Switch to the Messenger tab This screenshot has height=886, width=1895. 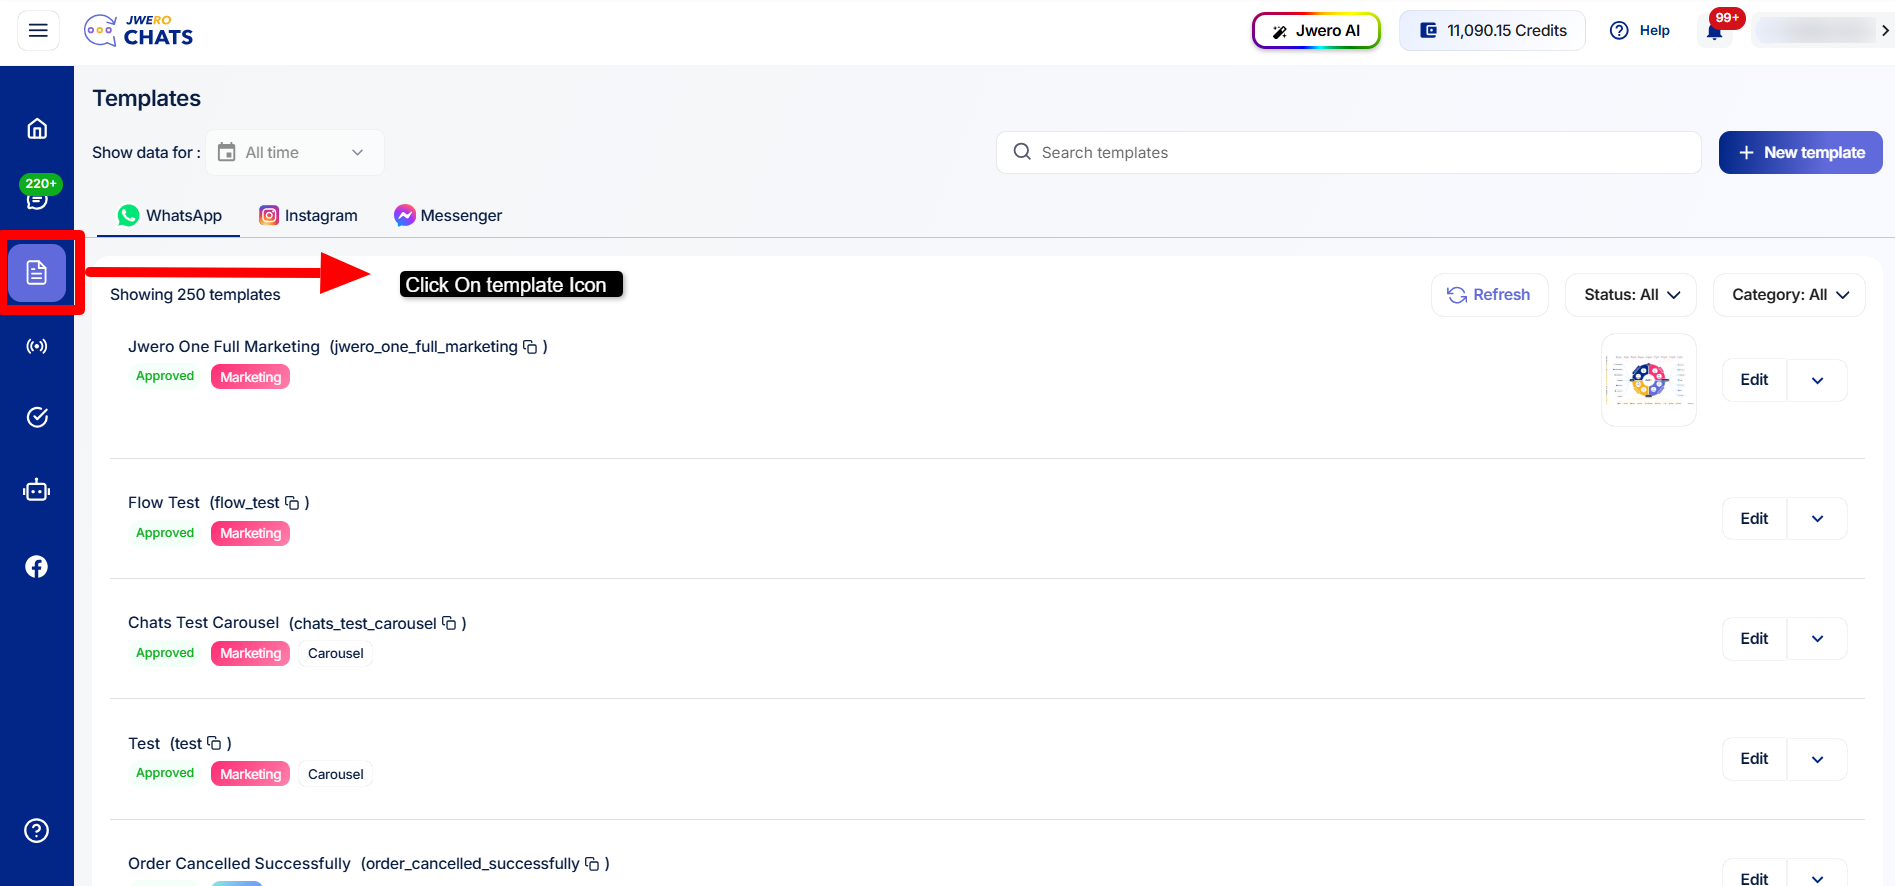coord(448,216)
